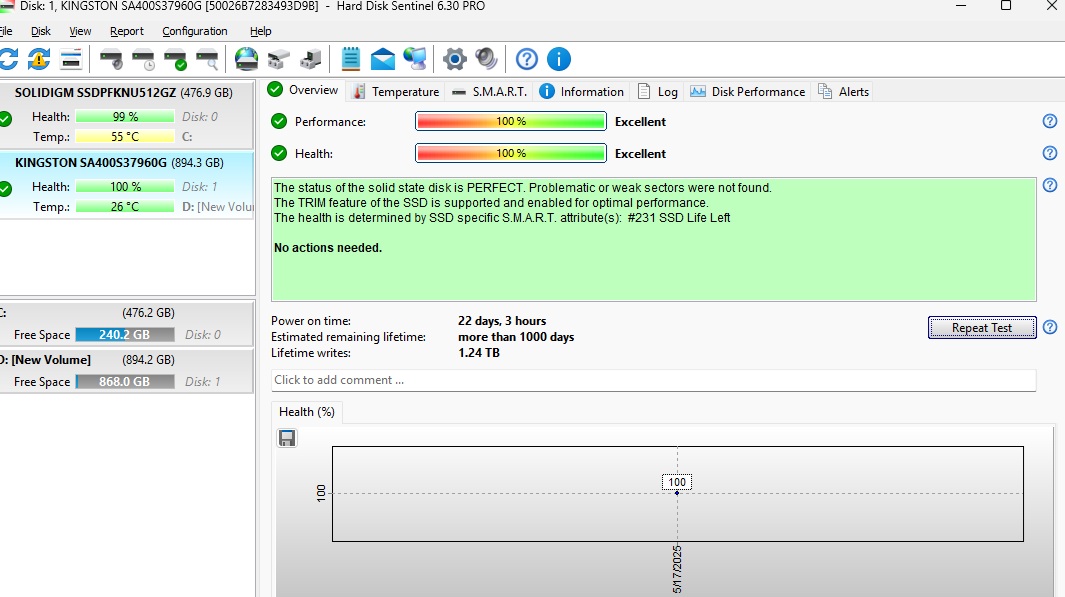Click the 240.2 GB free space bar
Screen dimensions: 1065x597
(x=125, y=335)
